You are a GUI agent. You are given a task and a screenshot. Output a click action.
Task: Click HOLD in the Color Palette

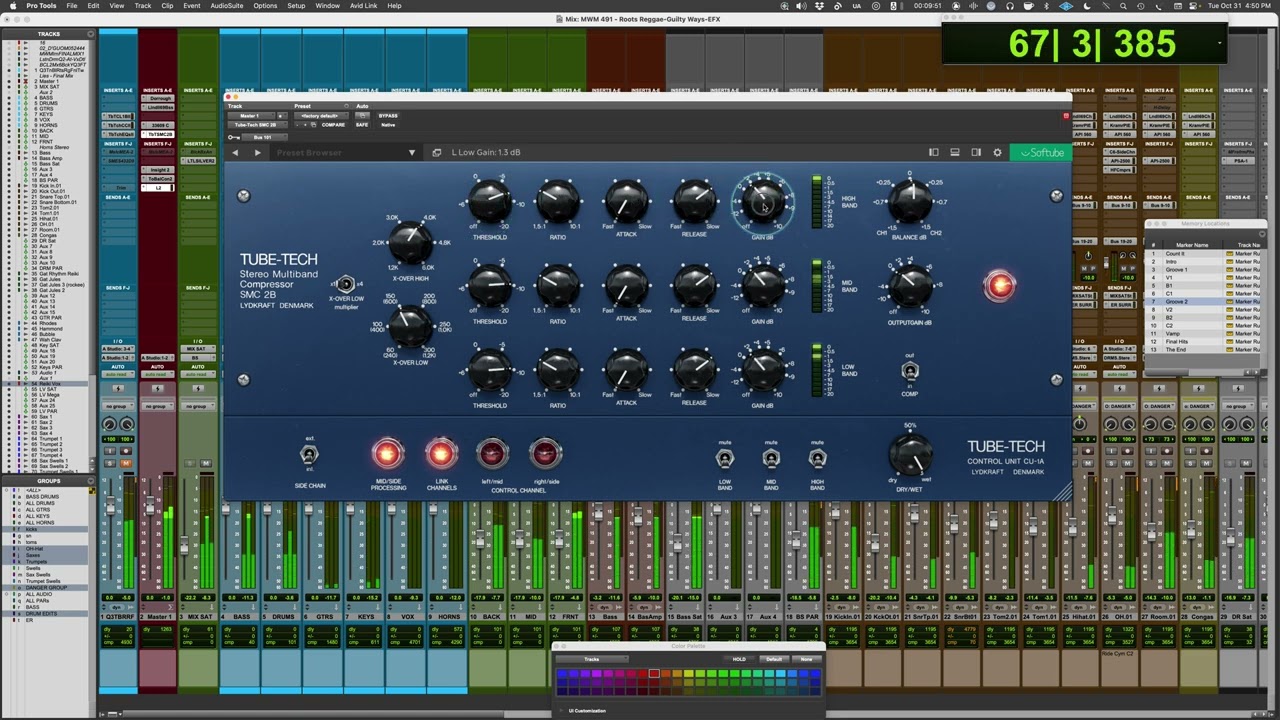(739, 659)
